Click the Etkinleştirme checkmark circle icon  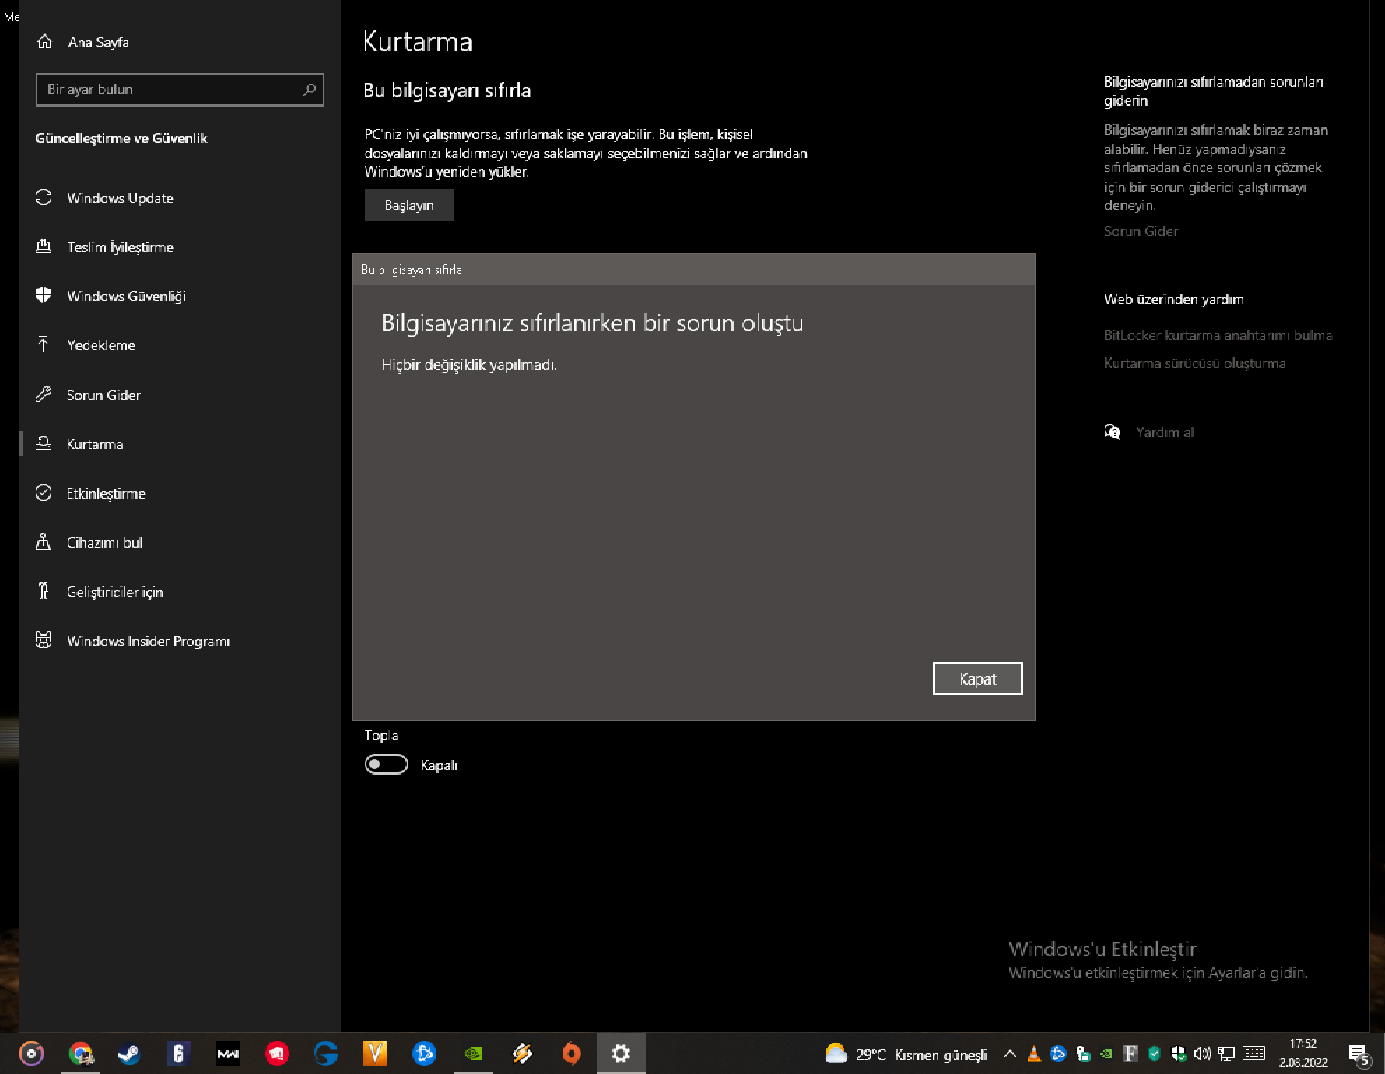click(44, 493)
